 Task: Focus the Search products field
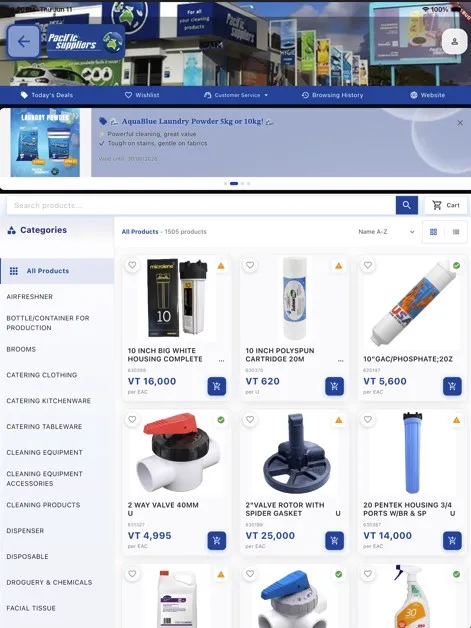pos(201,205)
